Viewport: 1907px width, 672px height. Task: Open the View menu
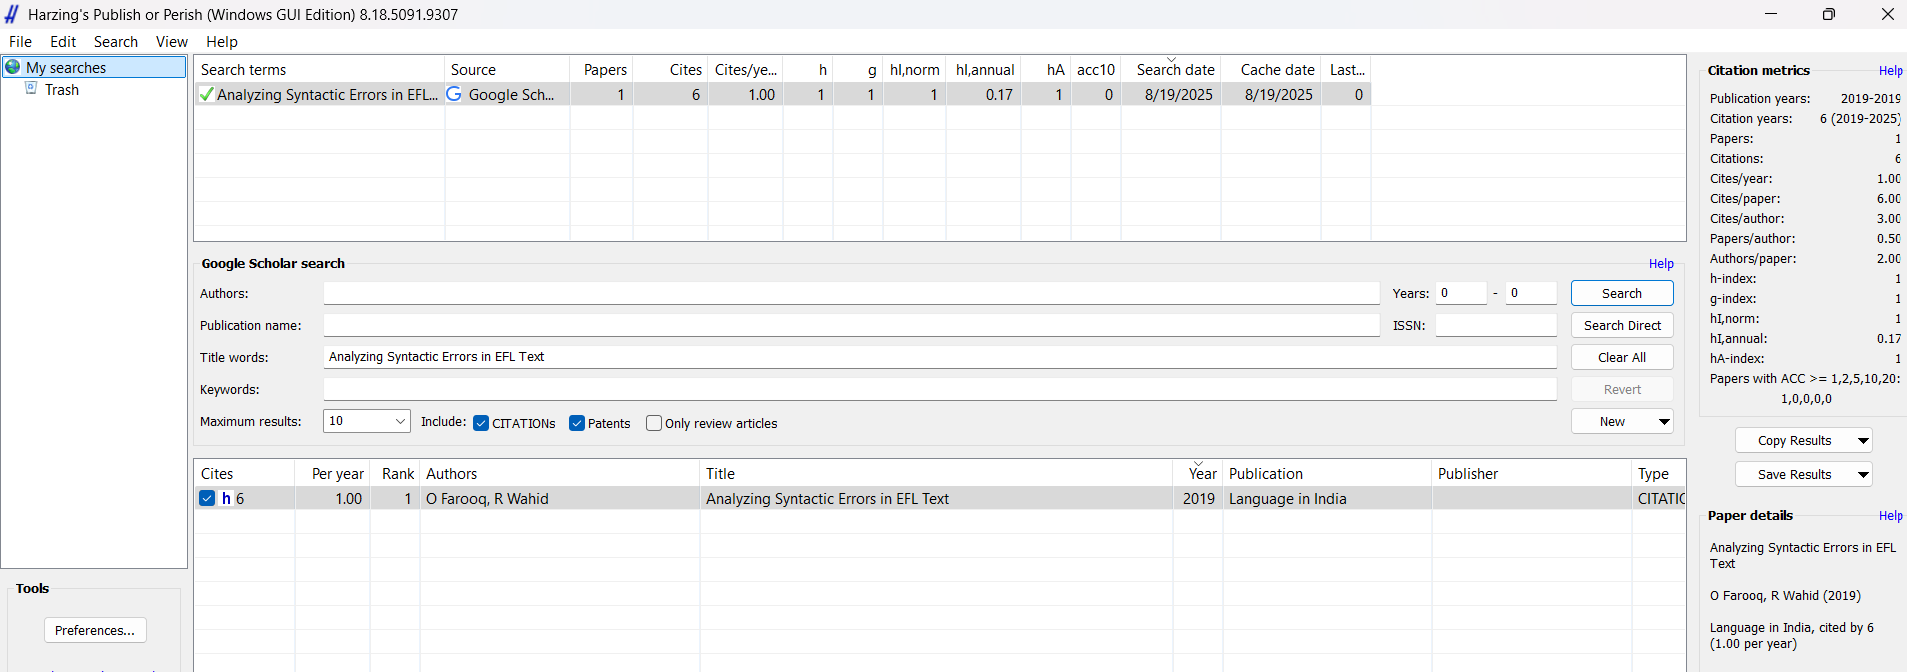click(172, 42)
